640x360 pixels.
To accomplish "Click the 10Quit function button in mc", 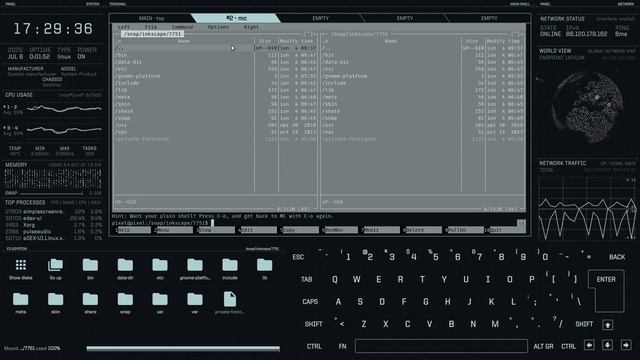I will point(505,230).
